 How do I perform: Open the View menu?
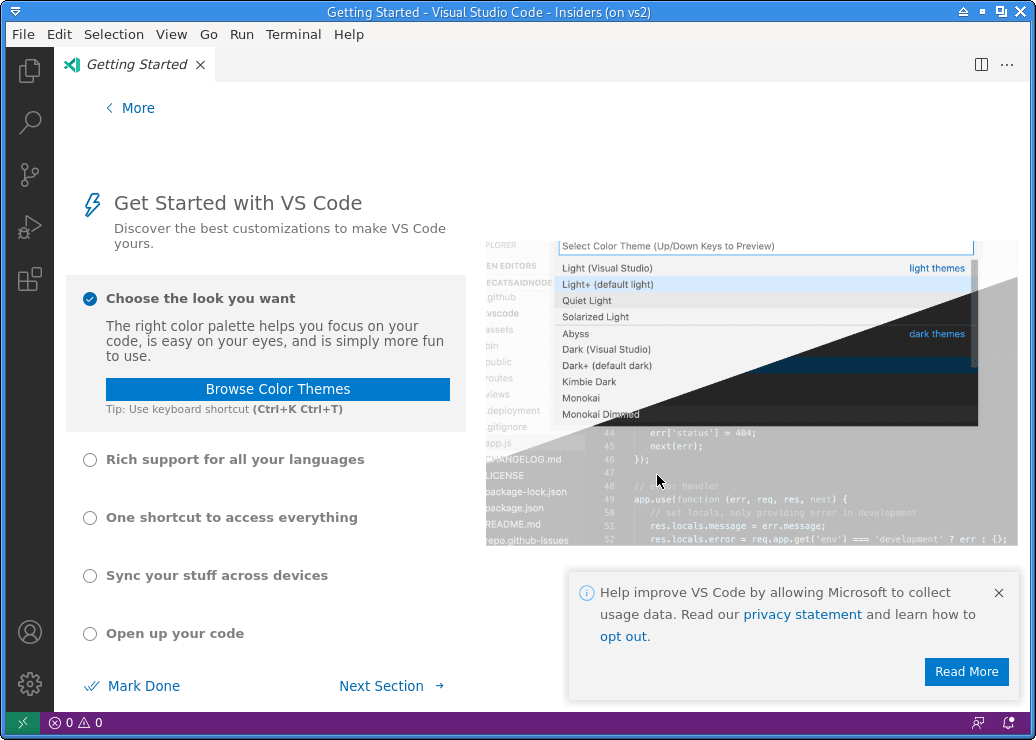coord(172,34)
